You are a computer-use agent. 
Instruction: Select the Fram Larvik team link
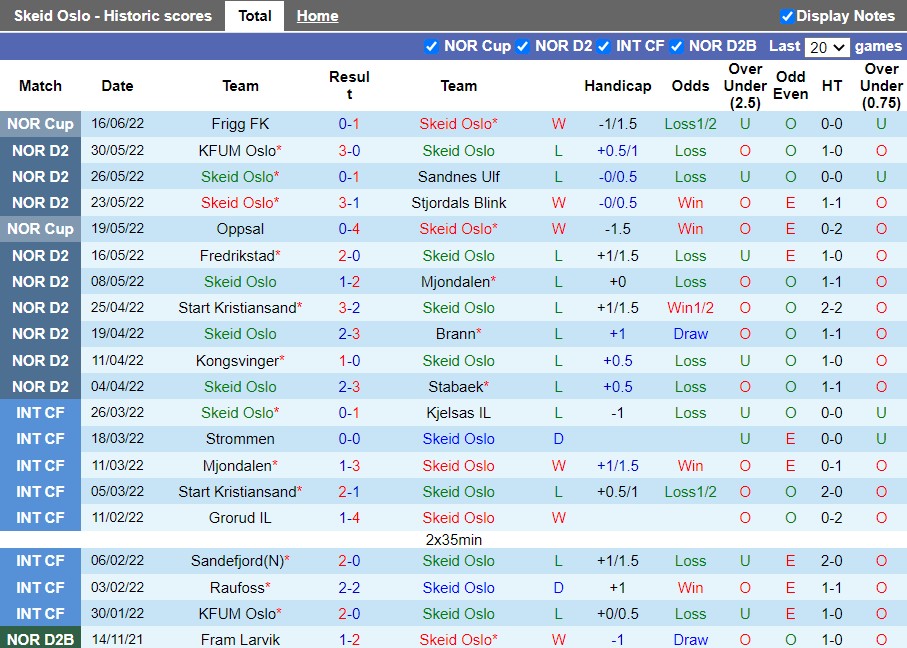[x=240, y=640]
